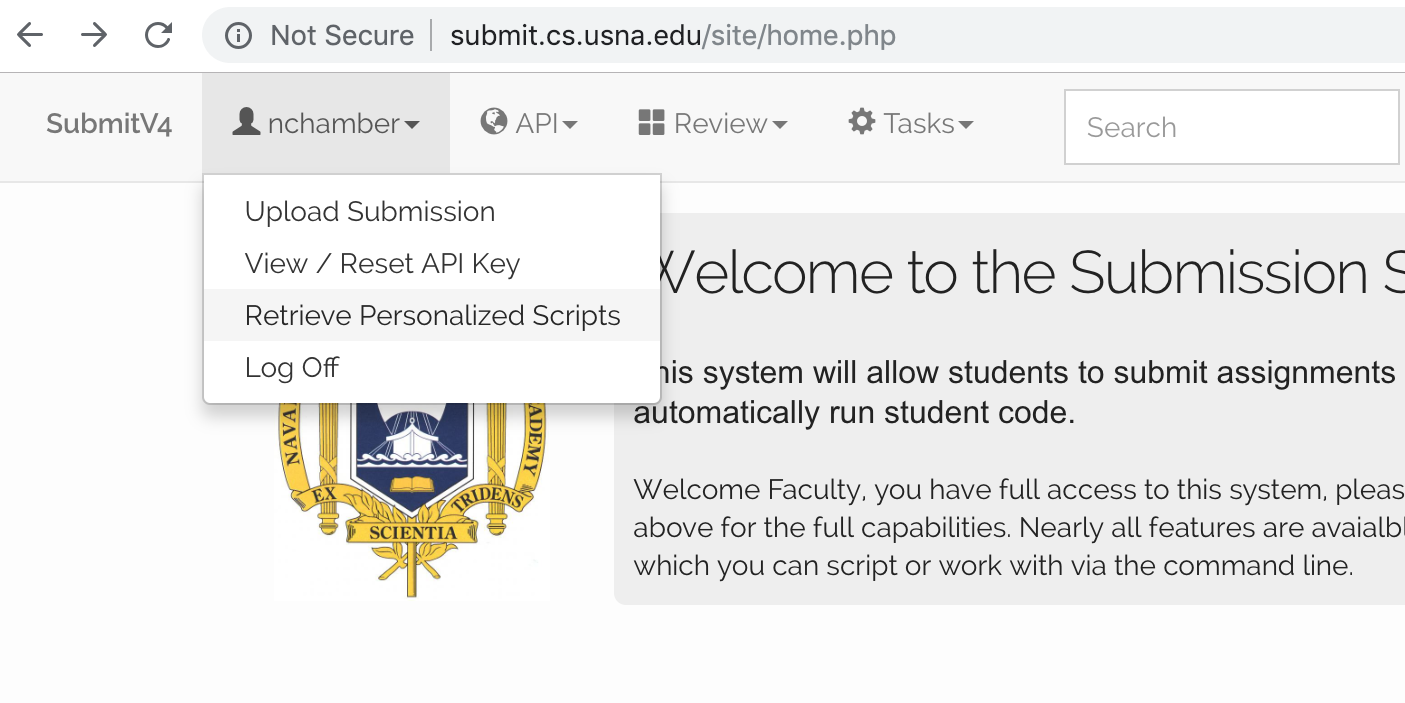Open Retrieve Personalized Scripts

point(432,316)
